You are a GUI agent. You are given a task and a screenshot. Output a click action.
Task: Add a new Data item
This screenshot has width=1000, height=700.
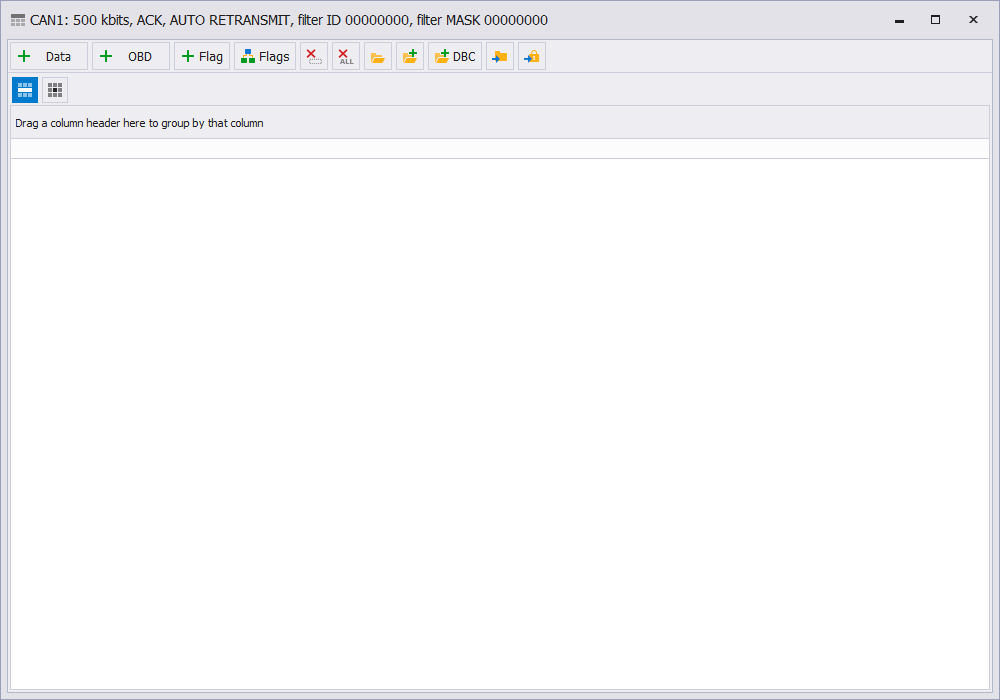click(49, 57)
